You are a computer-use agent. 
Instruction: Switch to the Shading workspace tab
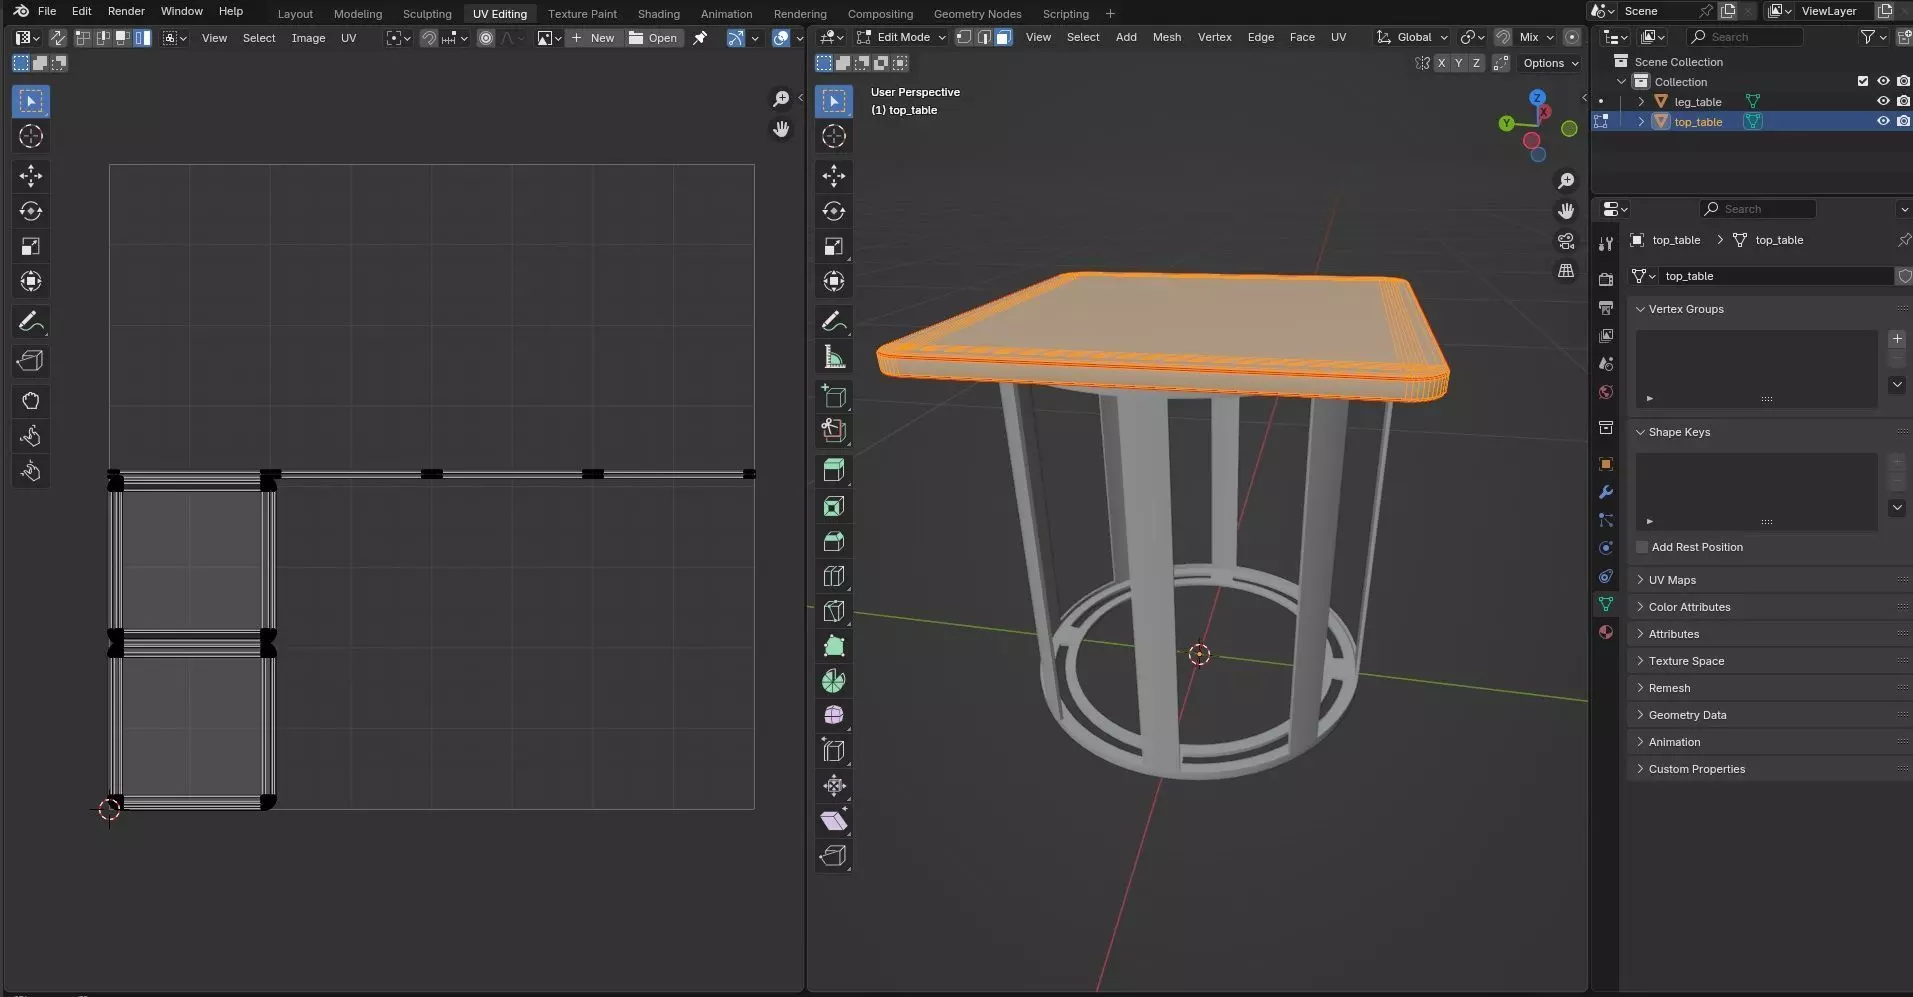pos(658,14)
